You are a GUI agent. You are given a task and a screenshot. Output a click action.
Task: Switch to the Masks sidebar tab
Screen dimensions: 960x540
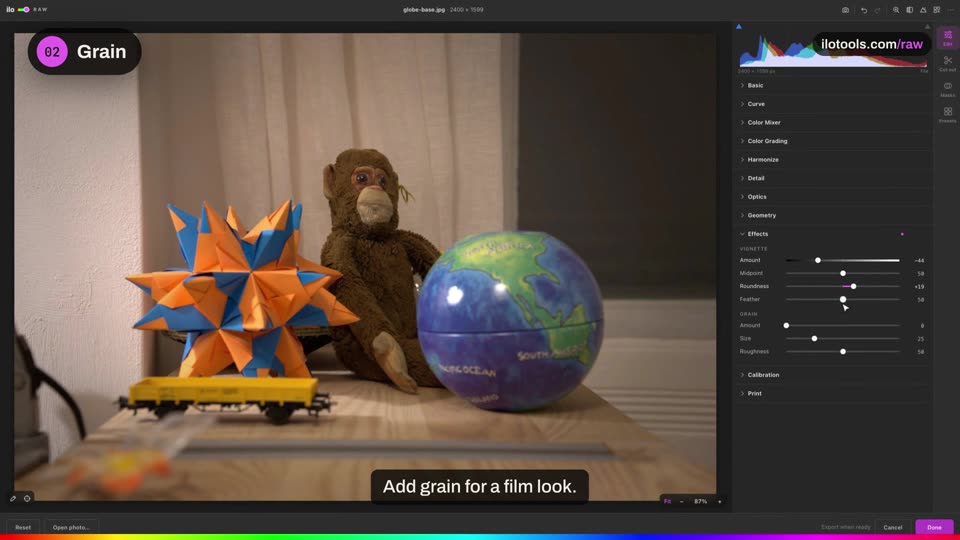tap(947, 89)
